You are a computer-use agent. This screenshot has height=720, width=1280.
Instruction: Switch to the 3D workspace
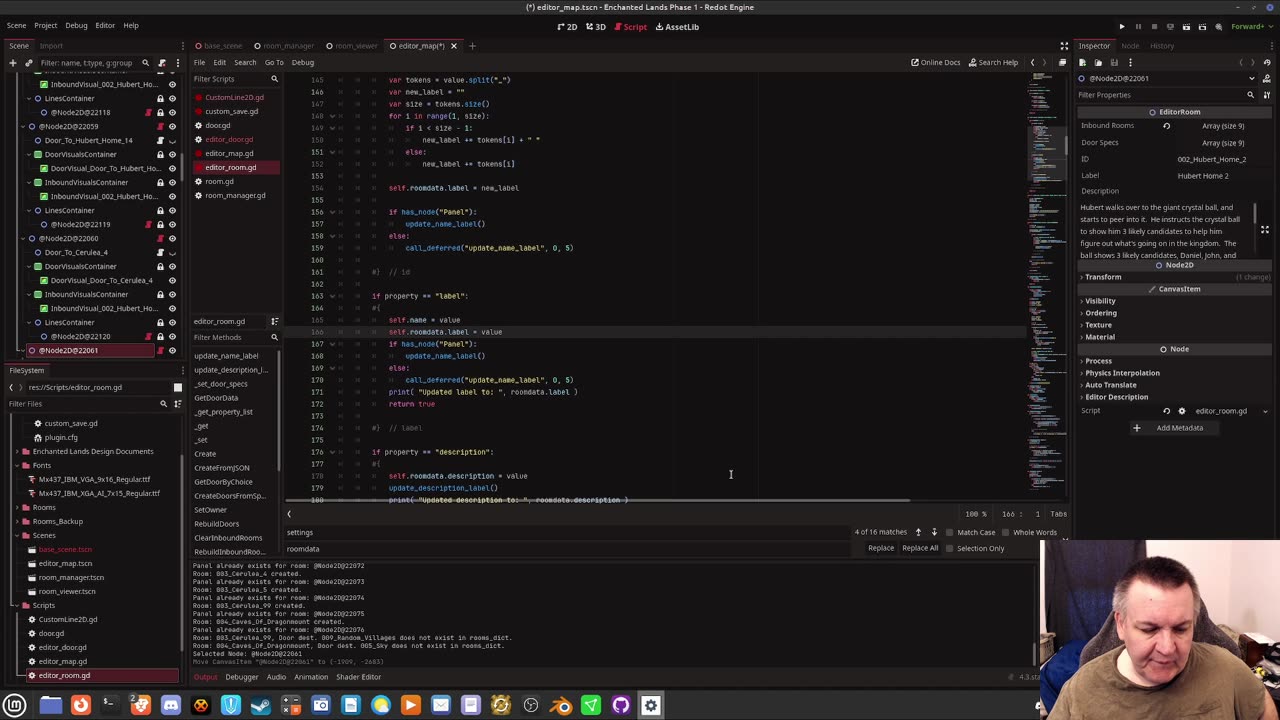(596, 27)
